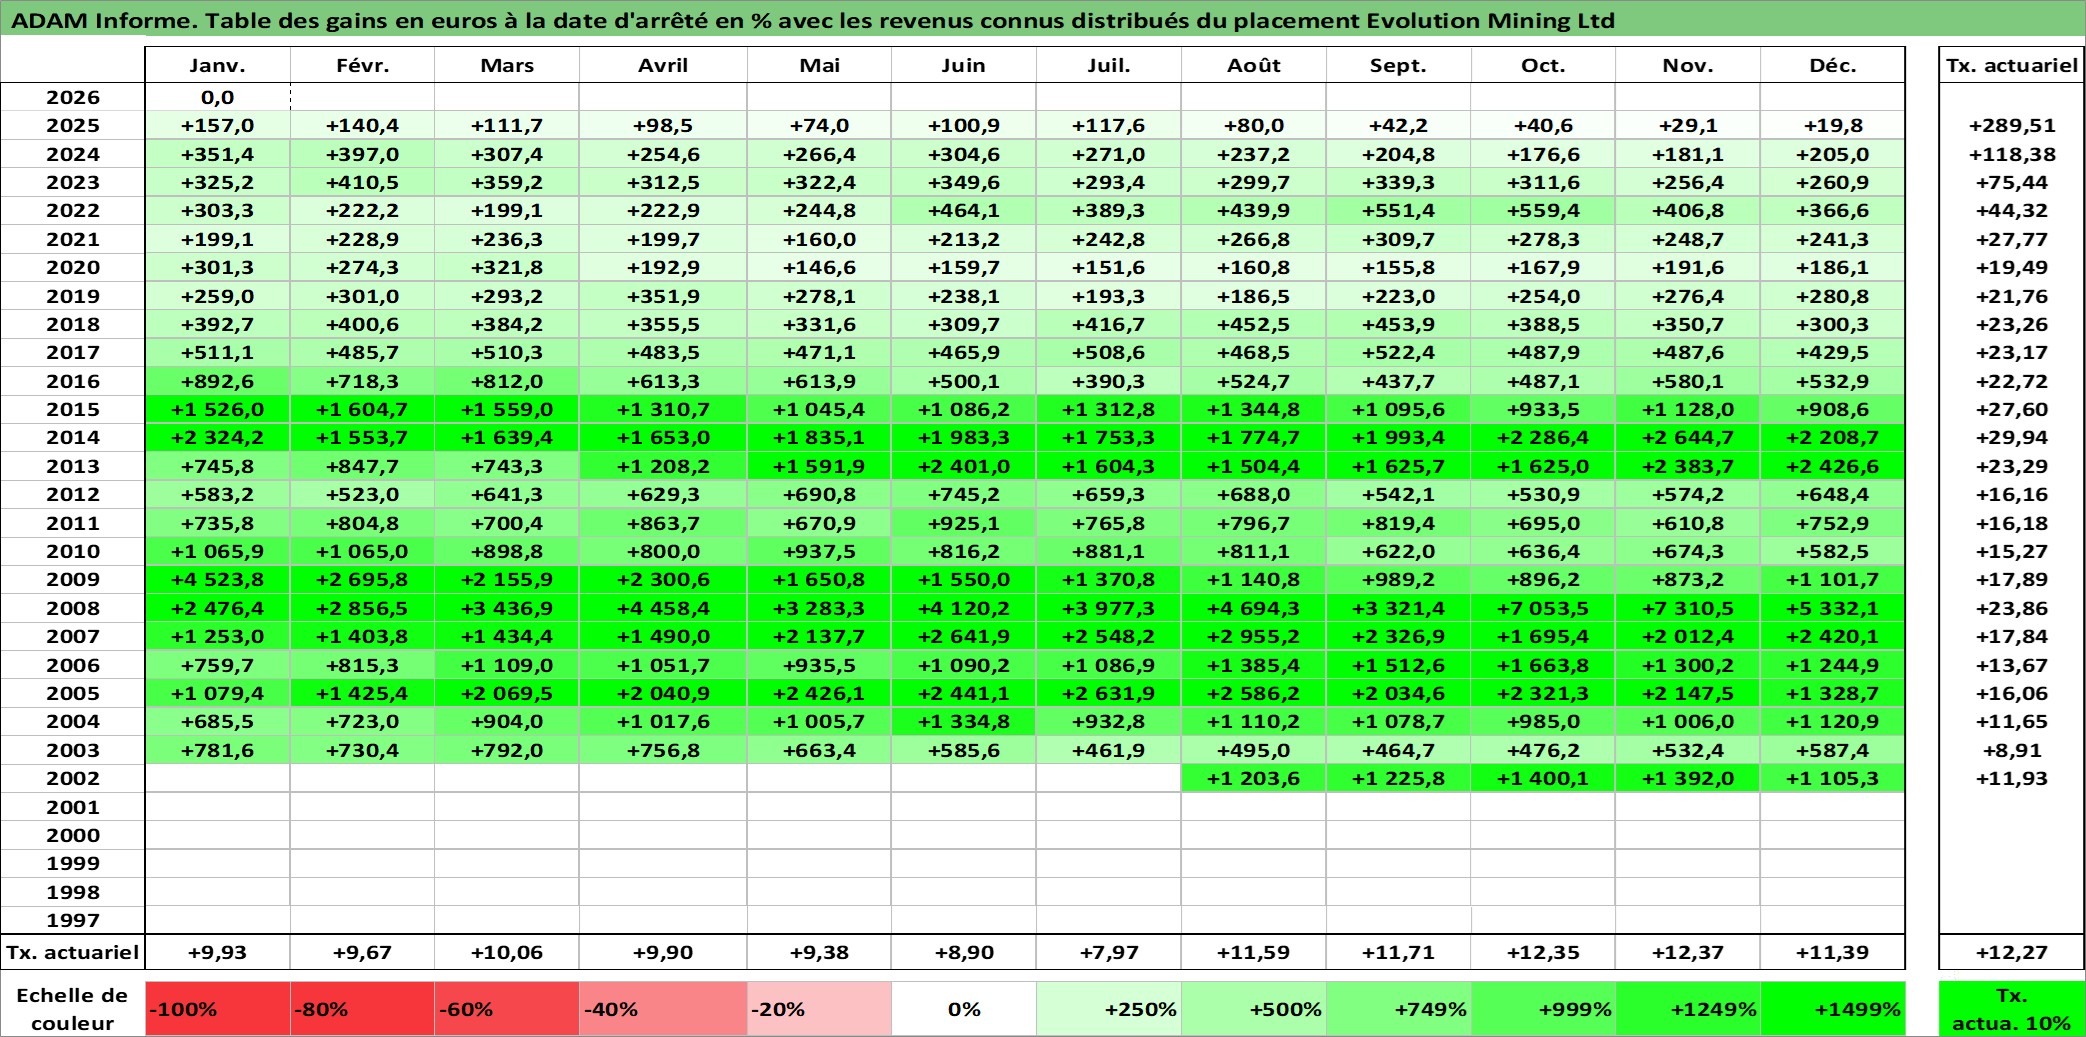Click the +9,93 bottom rate under Janv.

pyautogui.click(x=217, y=952)
